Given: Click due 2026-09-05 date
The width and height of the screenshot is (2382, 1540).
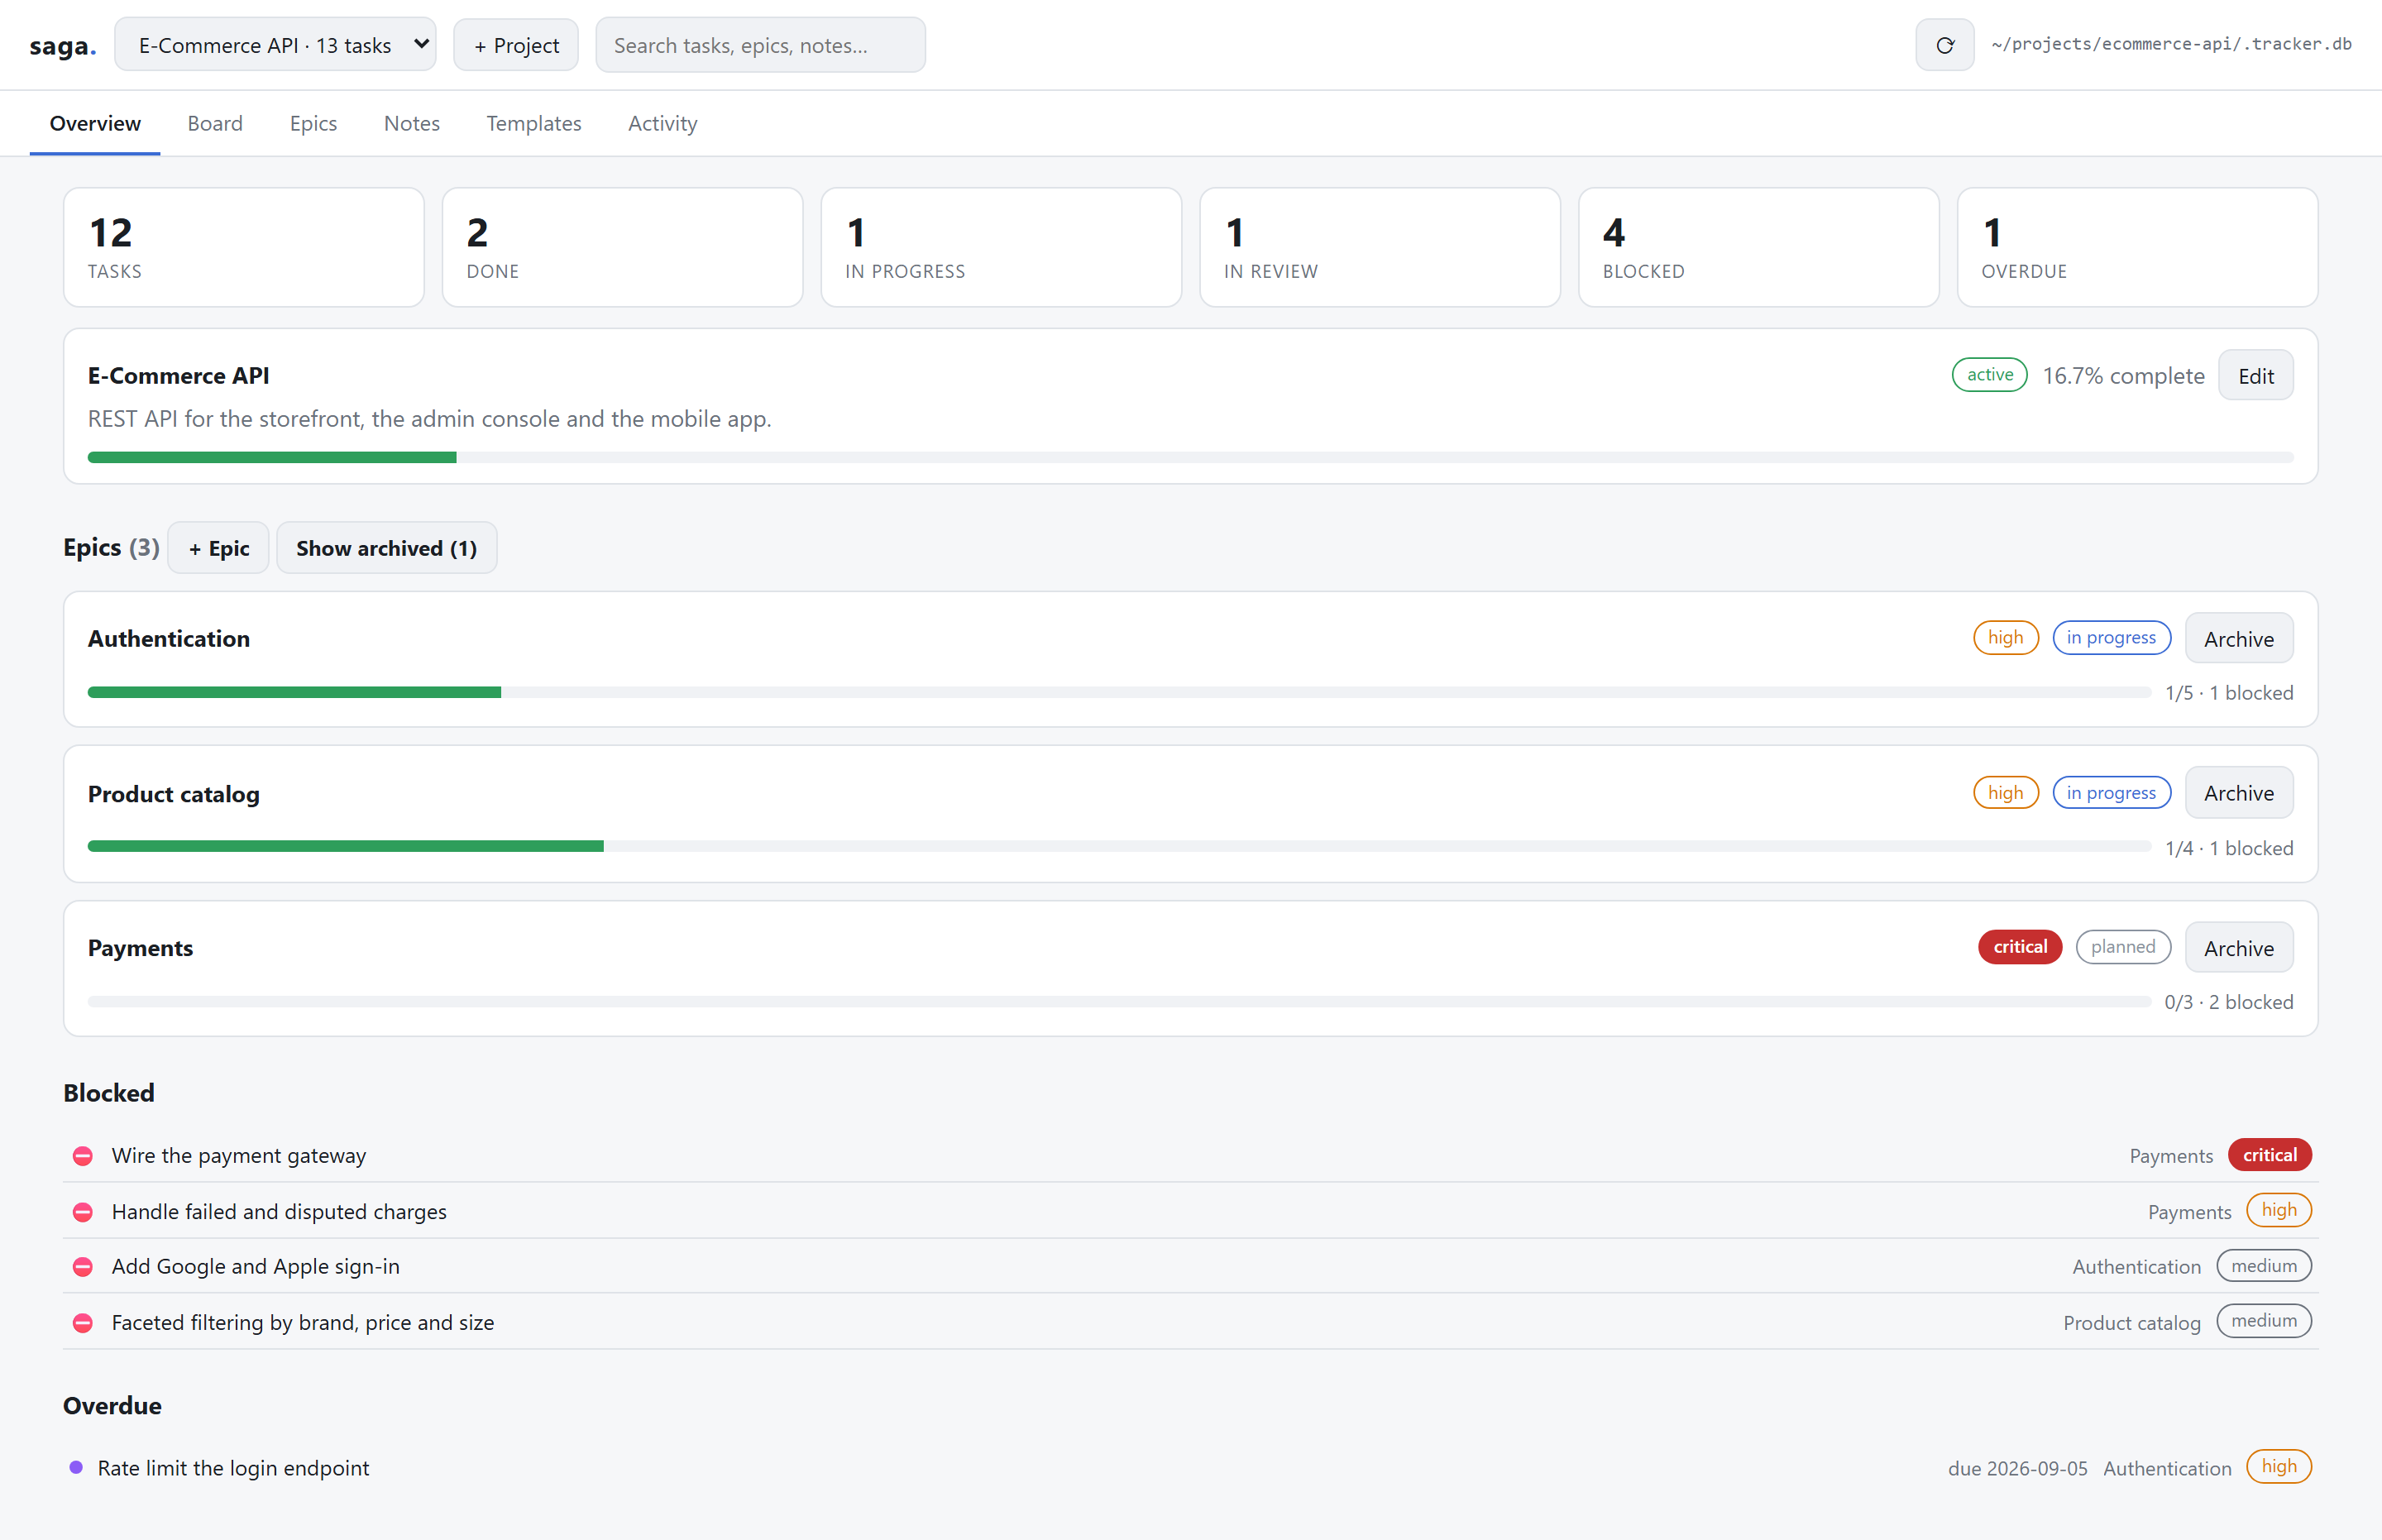Looking at the screenshot, I should click(2017, 1468).
